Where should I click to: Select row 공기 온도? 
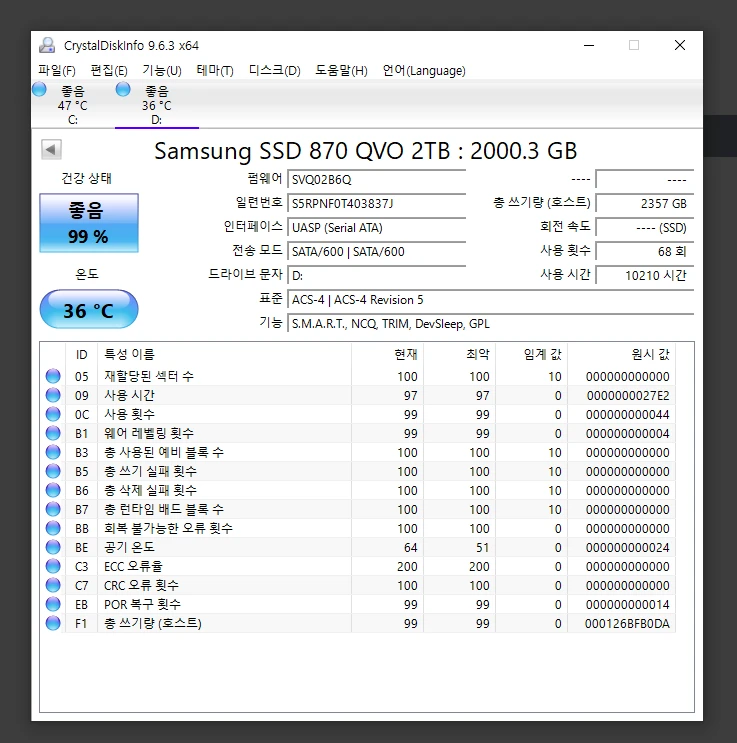[x=358, y=547]
